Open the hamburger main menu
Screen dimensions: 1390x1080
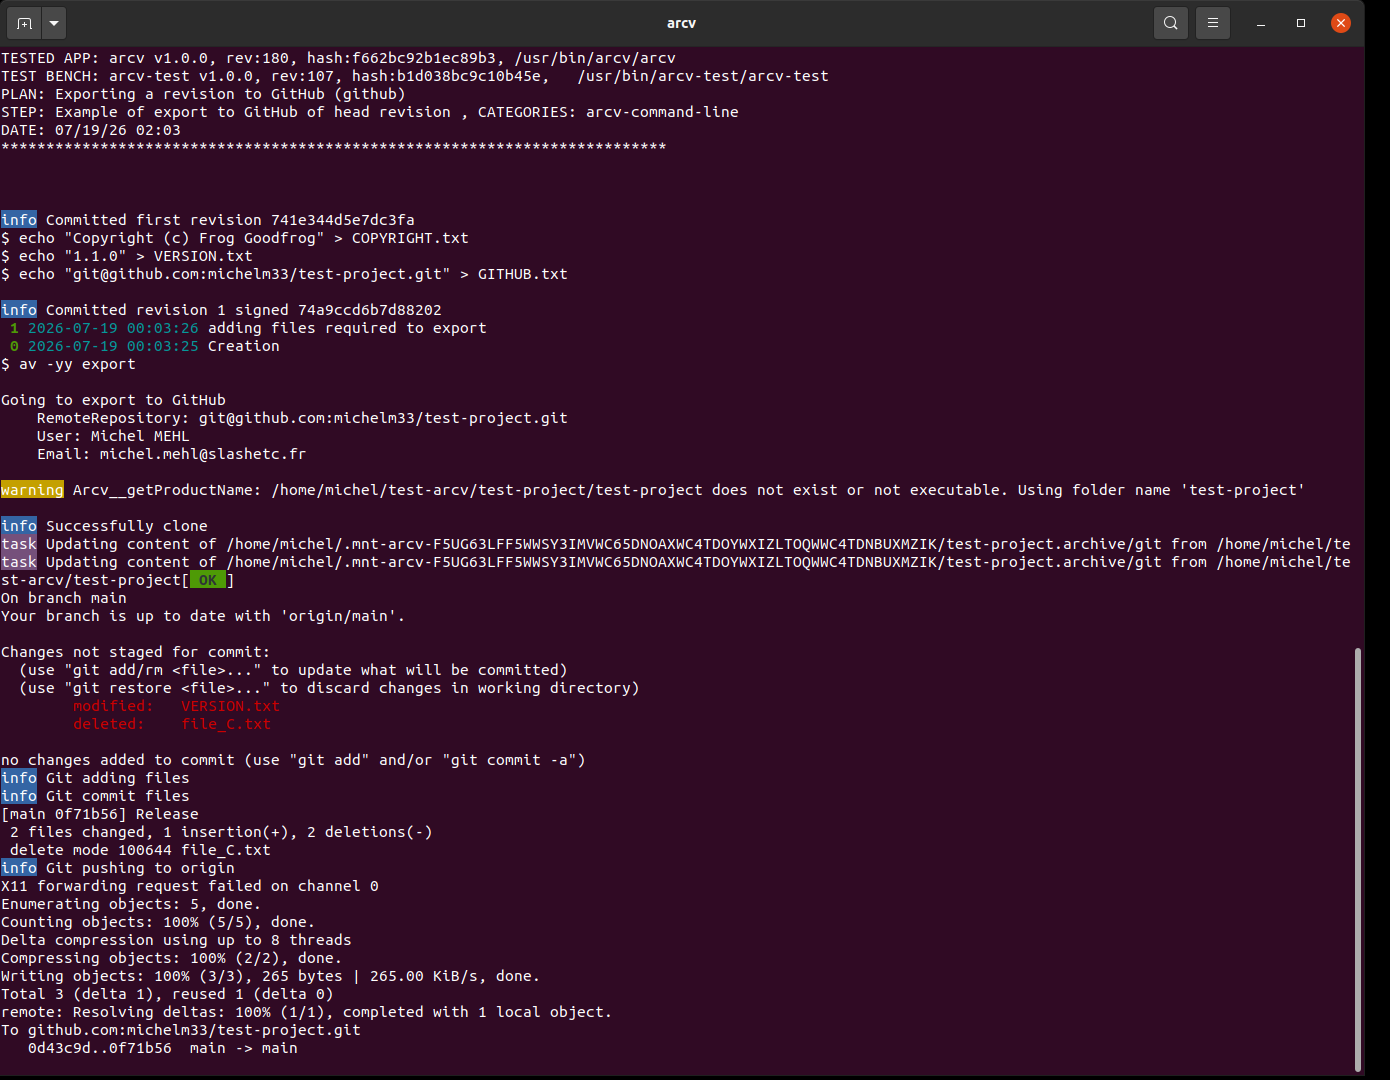pos(1213,22)
